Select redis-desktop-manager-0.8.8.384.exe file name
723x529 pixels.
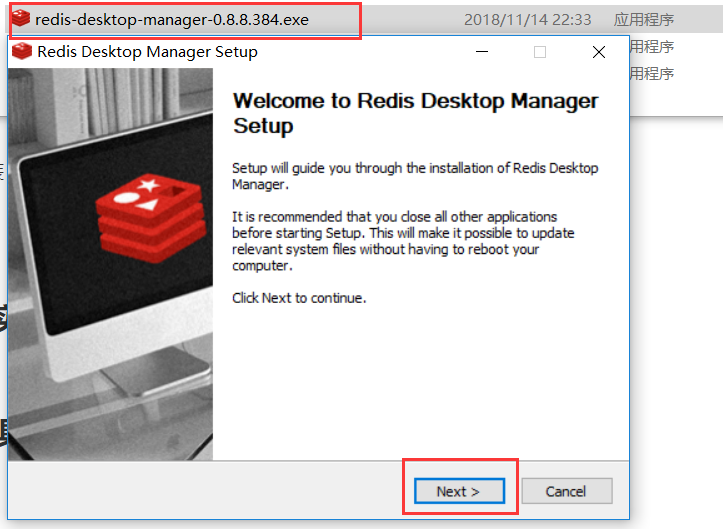tap(172, 20)
